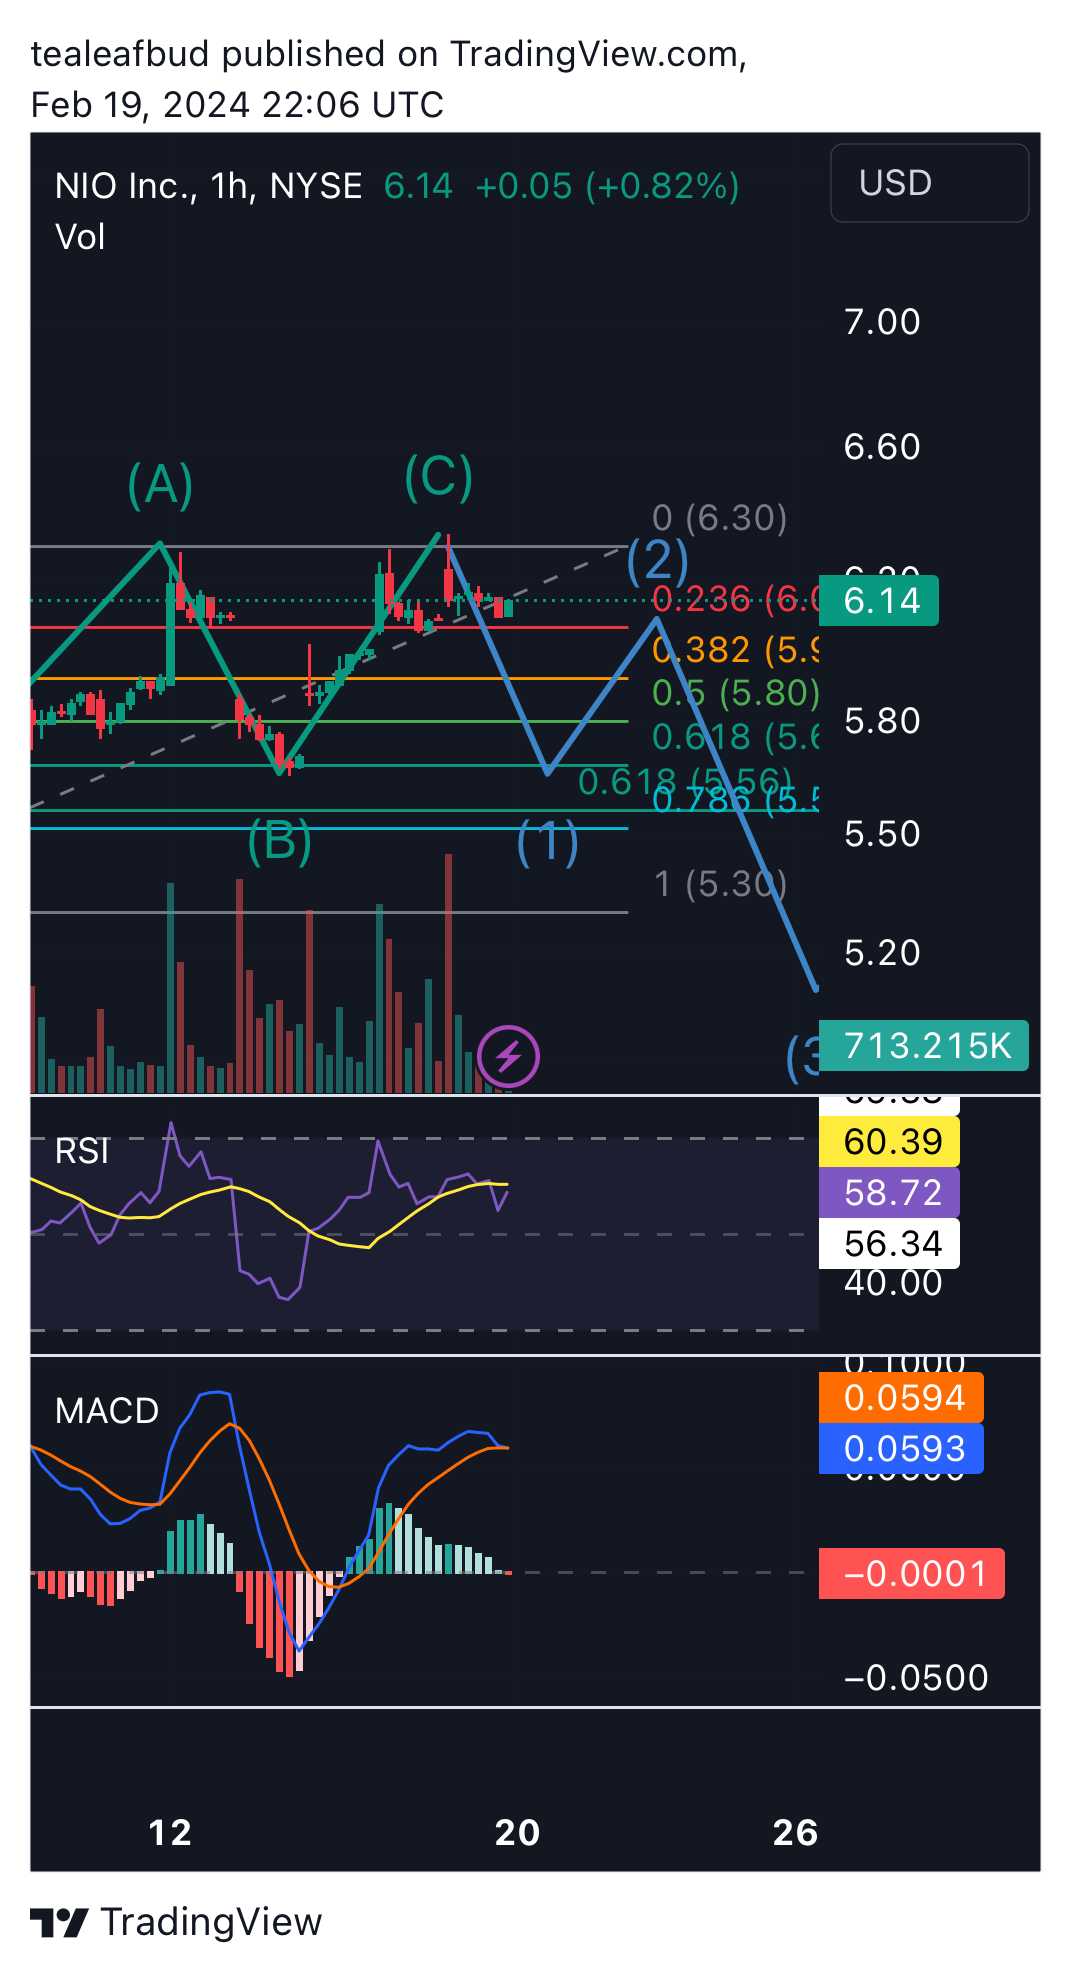Click the −0.0500 MACD axis label

[x=916, y=1678]
